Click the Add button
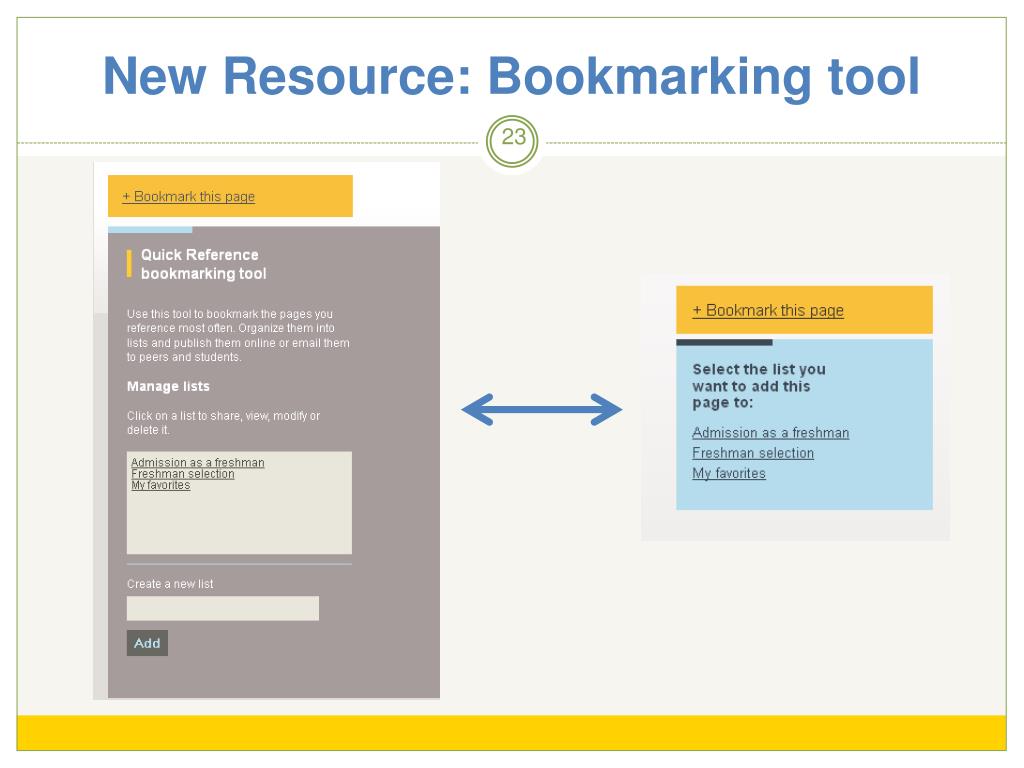 [147, 643]
